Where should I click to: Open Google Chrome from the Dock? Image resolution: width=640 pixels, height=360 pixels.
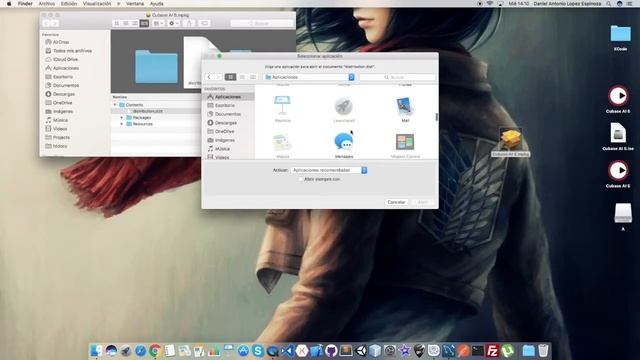click(155, 351)
